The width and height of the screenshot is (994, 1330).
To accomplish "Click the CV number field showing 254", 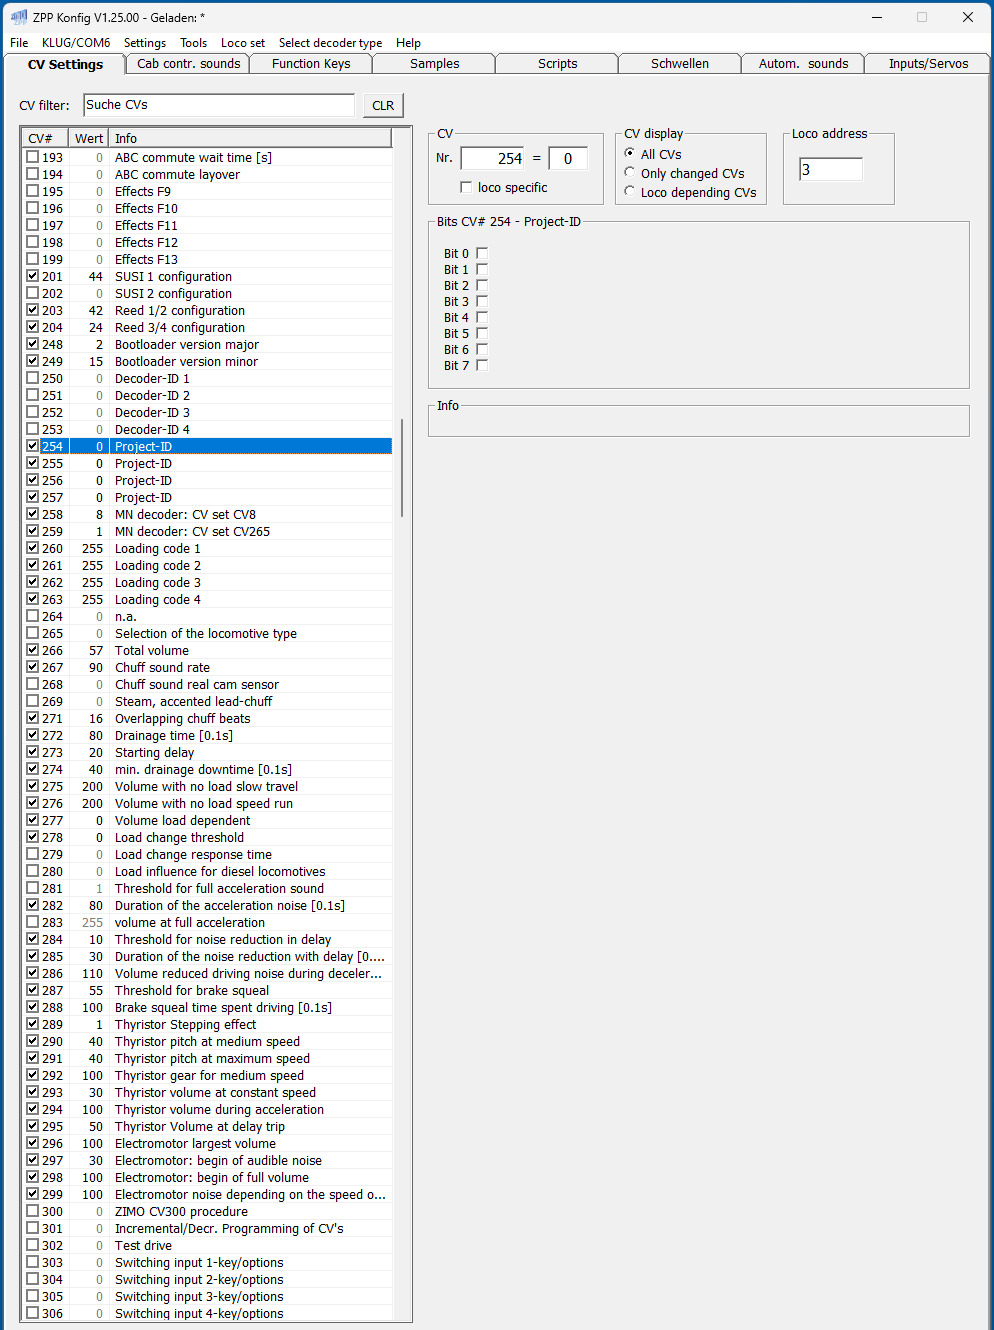I will pyautogui.click(x=493, y=158).
